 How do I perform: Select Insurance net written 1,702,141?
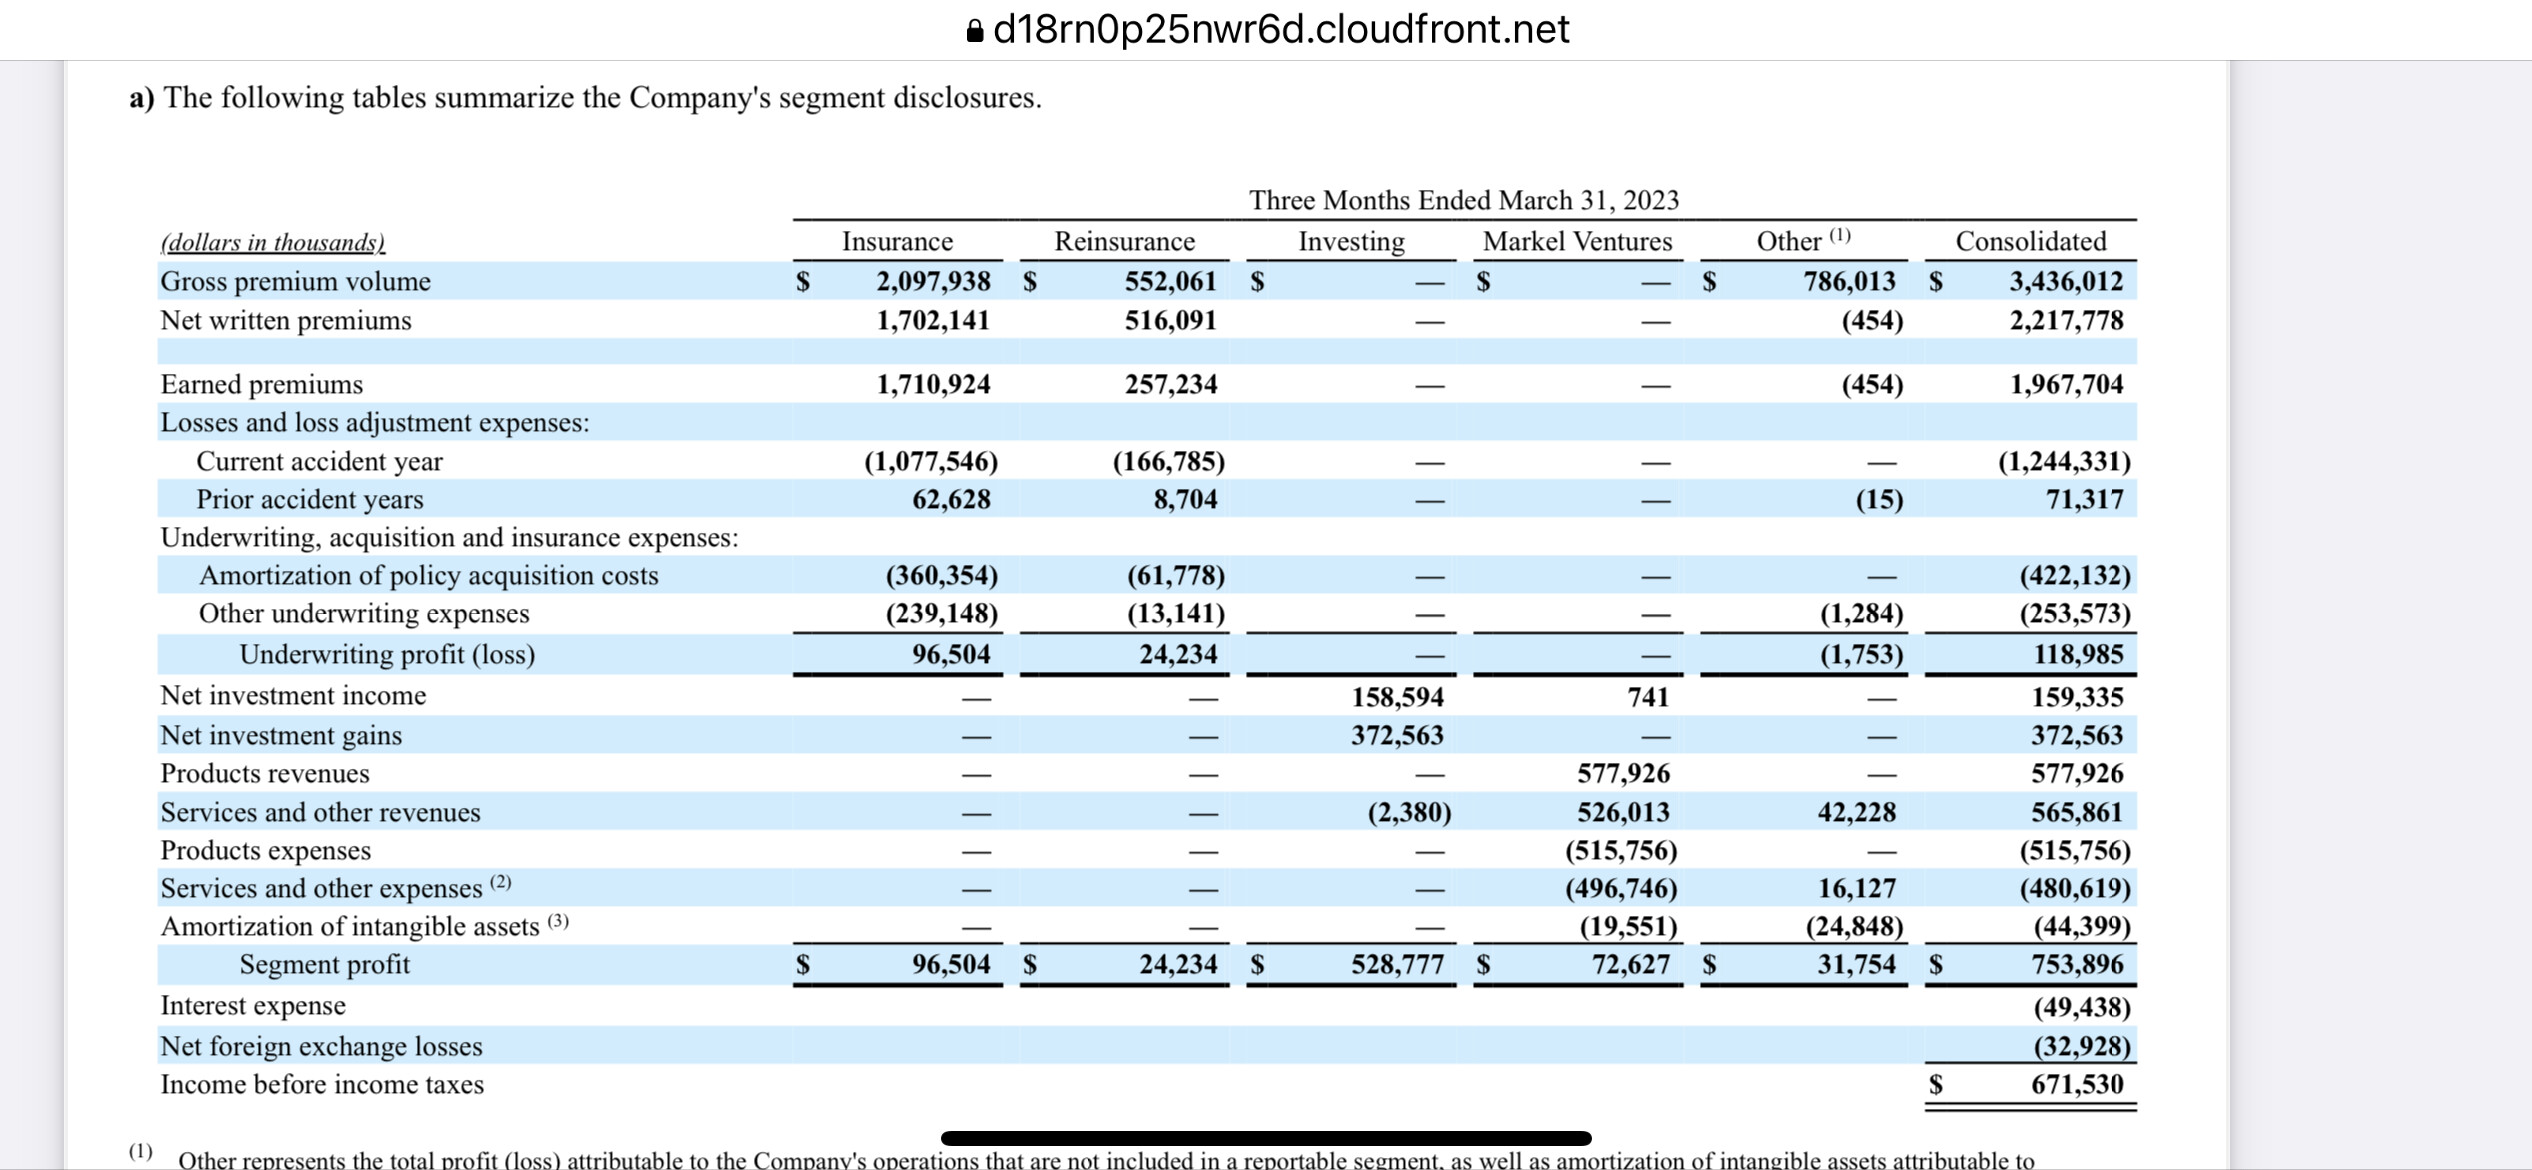point(933,320)
